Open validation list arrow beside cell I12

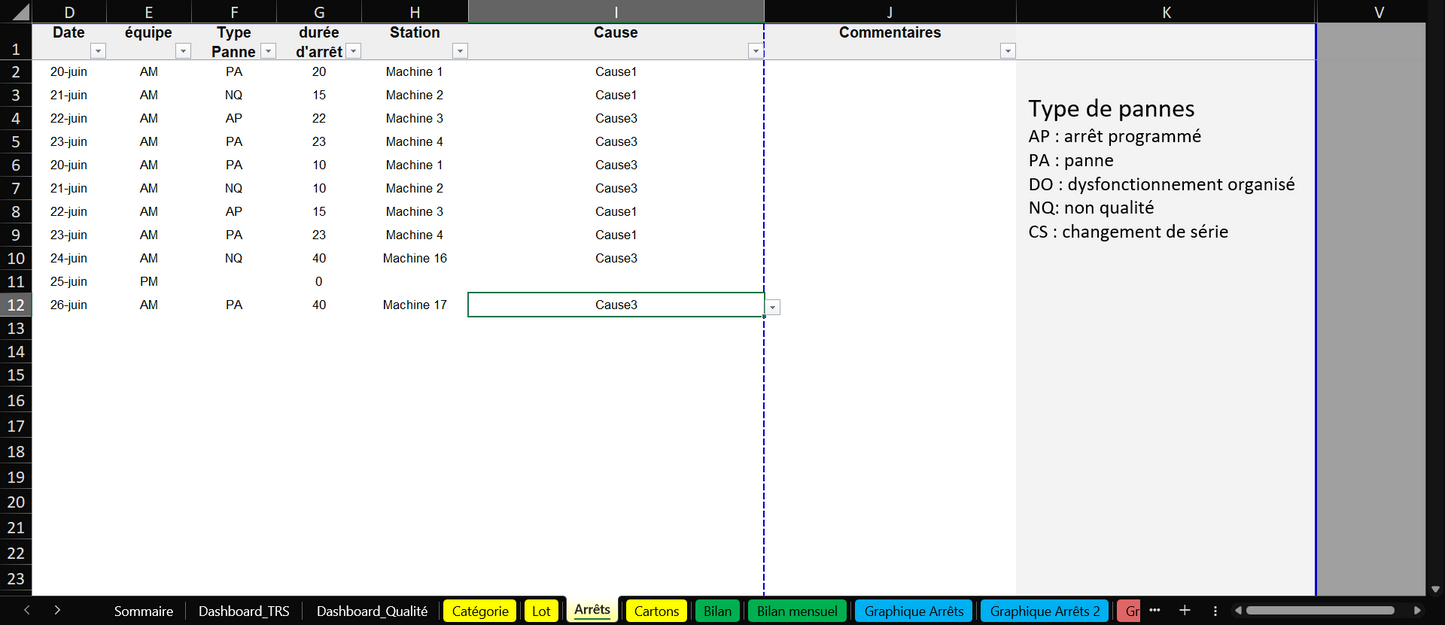click(x=773, y=307)
